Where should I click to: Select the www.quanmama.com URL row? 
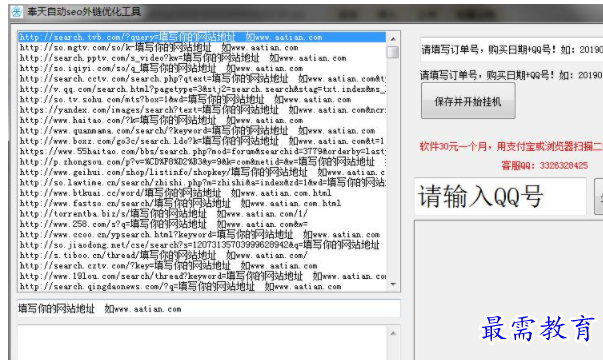click(x=202, y=131)
